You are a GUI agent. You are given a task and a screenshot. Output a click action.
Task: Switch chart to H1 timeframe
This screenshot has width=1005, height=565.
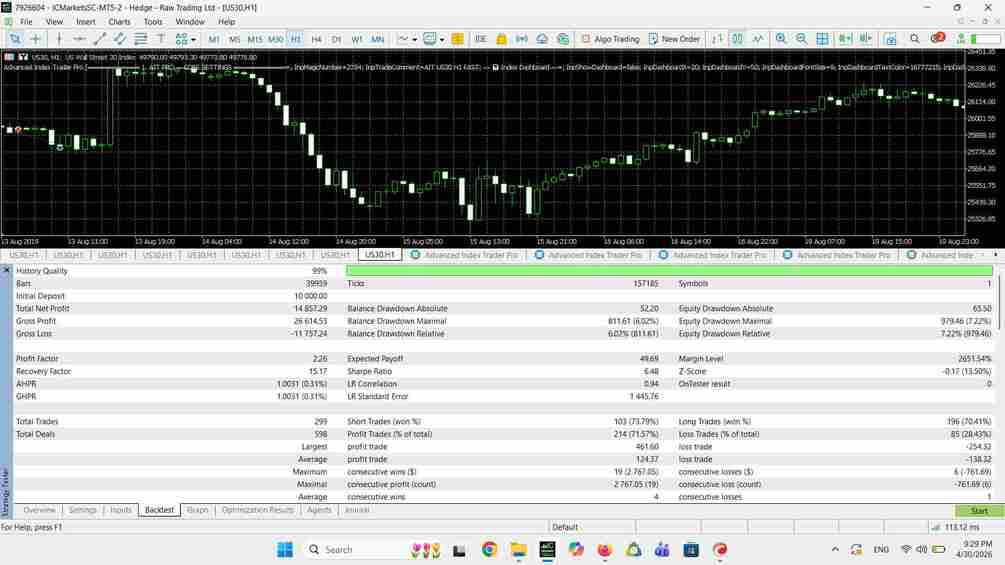click(x=295, y=40)
